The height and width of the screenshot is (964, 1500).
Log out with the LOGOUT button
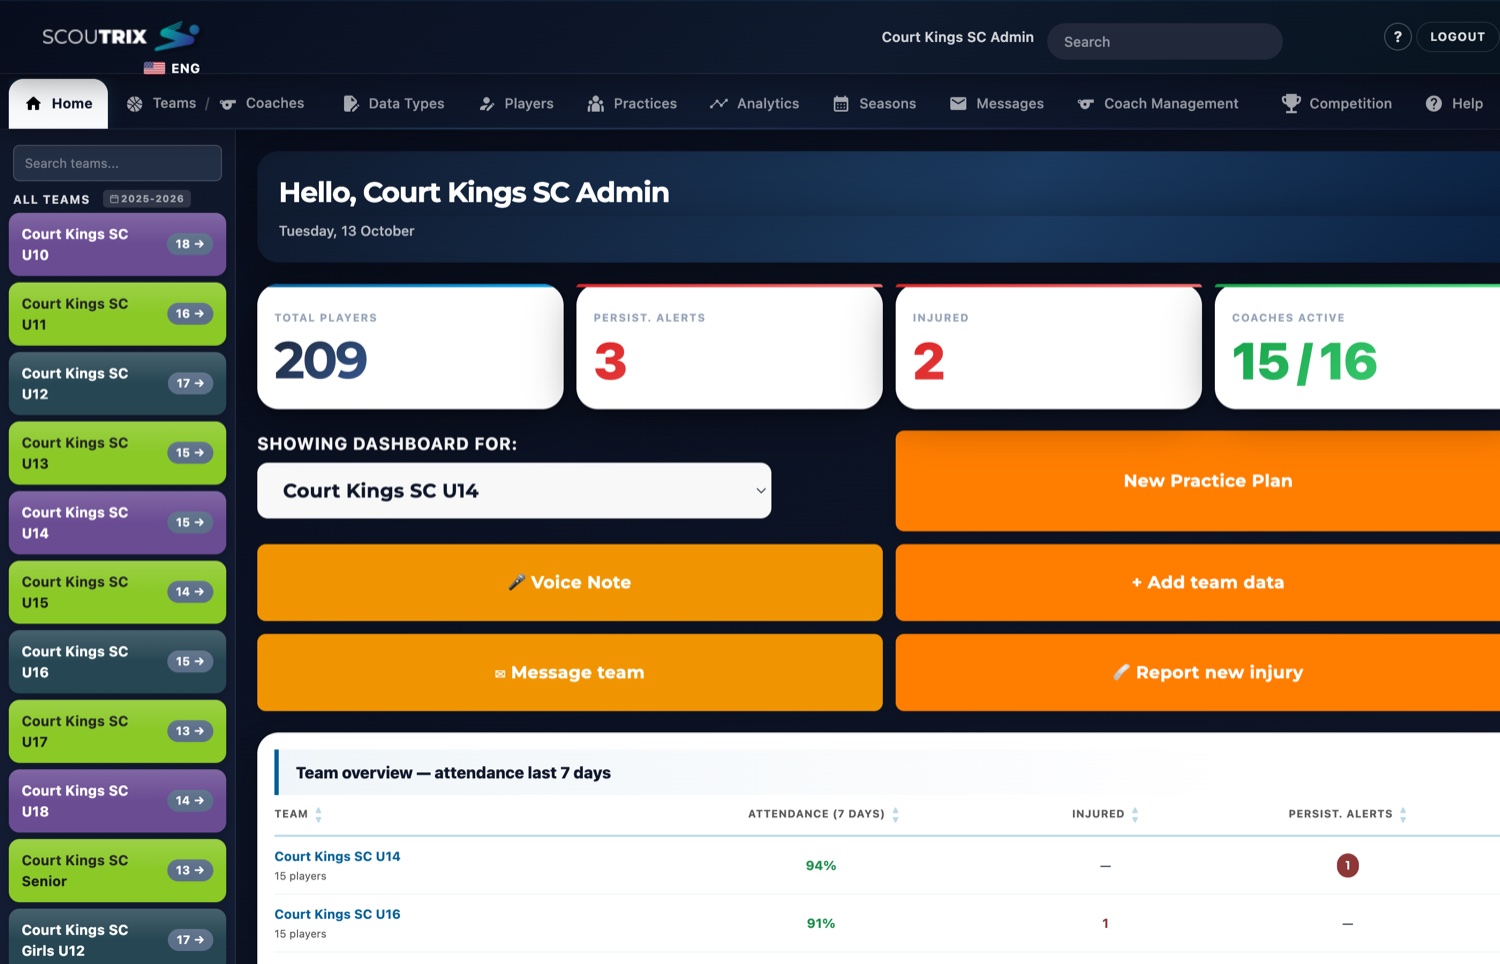pos(1457,37)
